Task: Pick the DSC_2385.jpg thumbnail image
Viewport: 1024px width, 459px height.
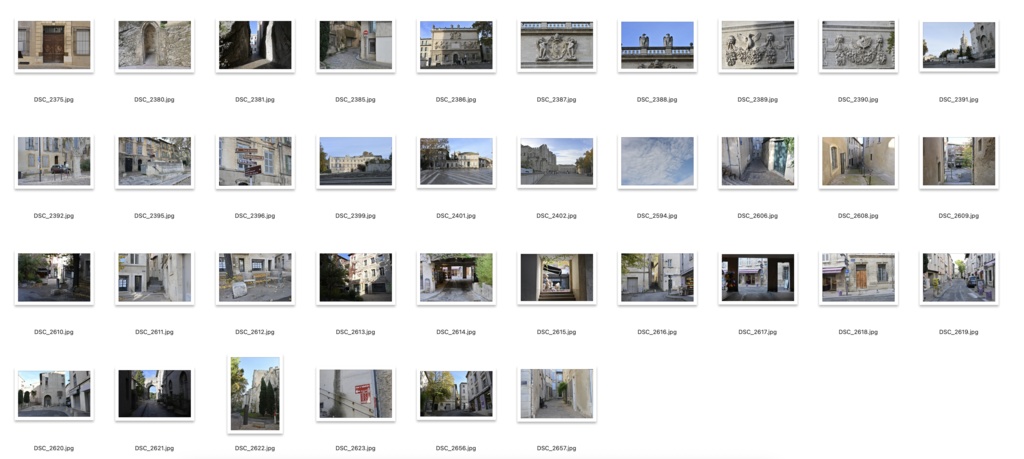Action: click(356, 45)
